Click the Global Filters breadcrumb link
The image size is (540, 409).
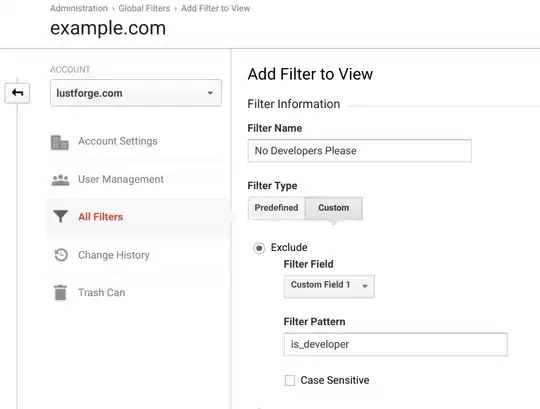(144, 8)
